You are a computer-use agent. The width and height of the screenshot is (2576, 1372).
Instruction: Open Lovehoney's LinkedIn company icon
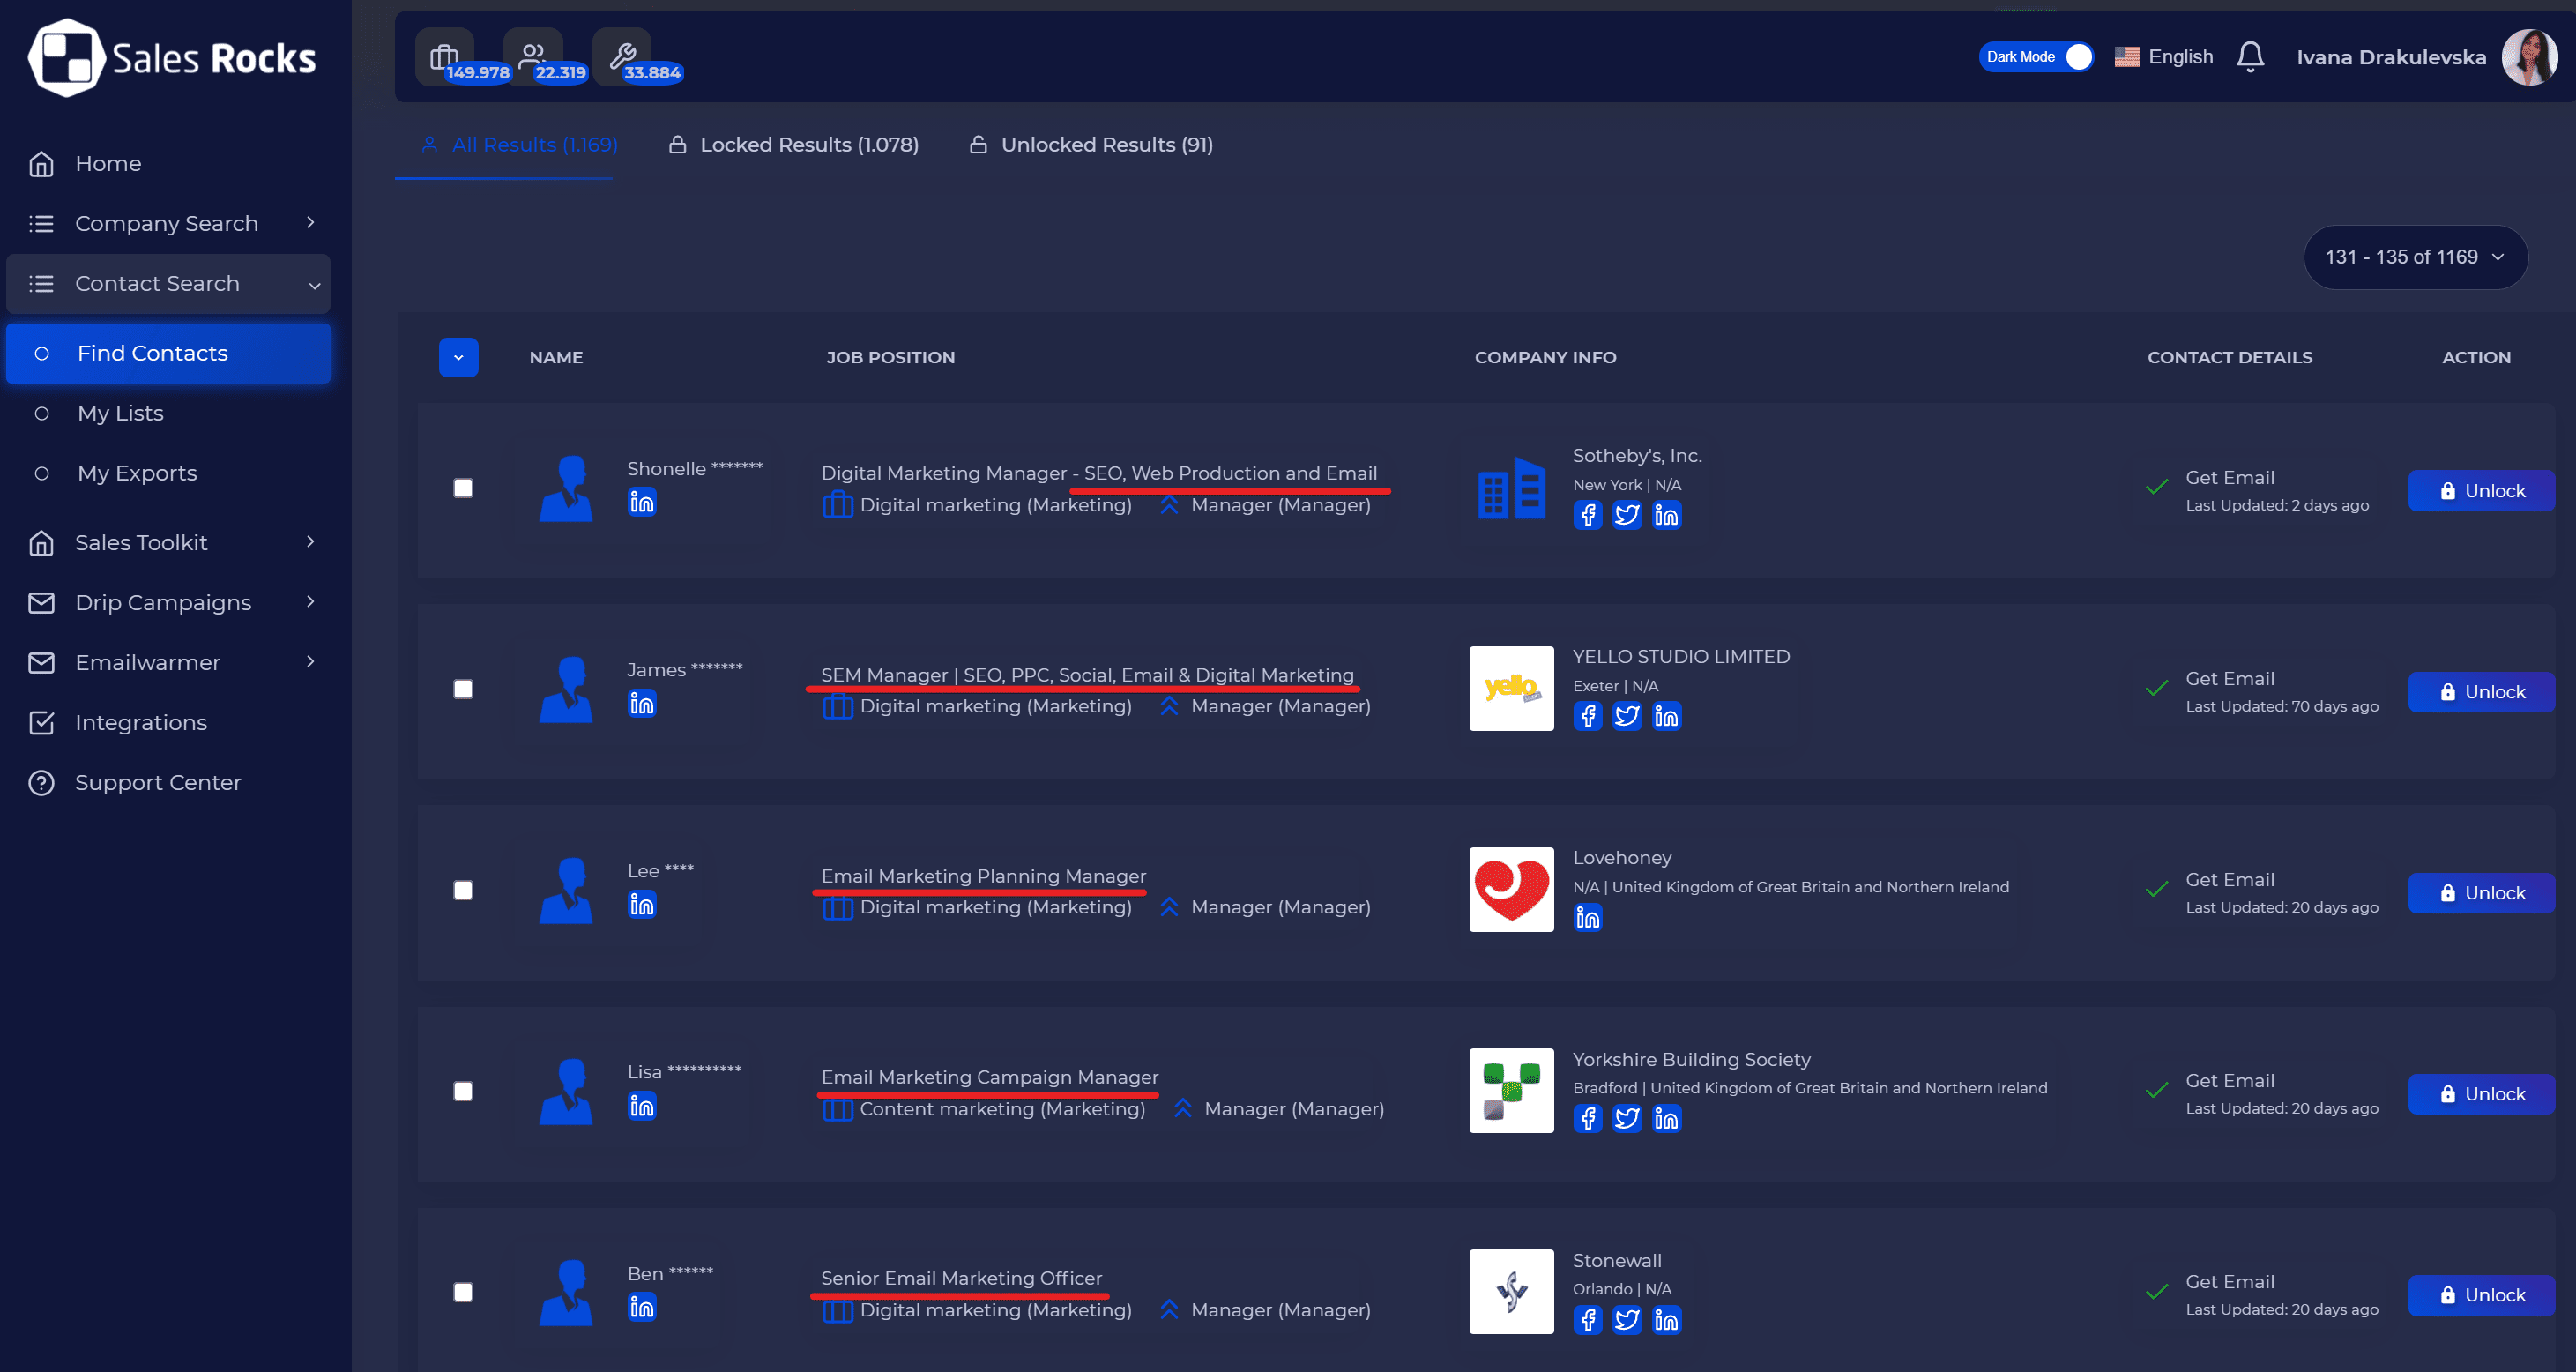click(x=1587, y=917)
